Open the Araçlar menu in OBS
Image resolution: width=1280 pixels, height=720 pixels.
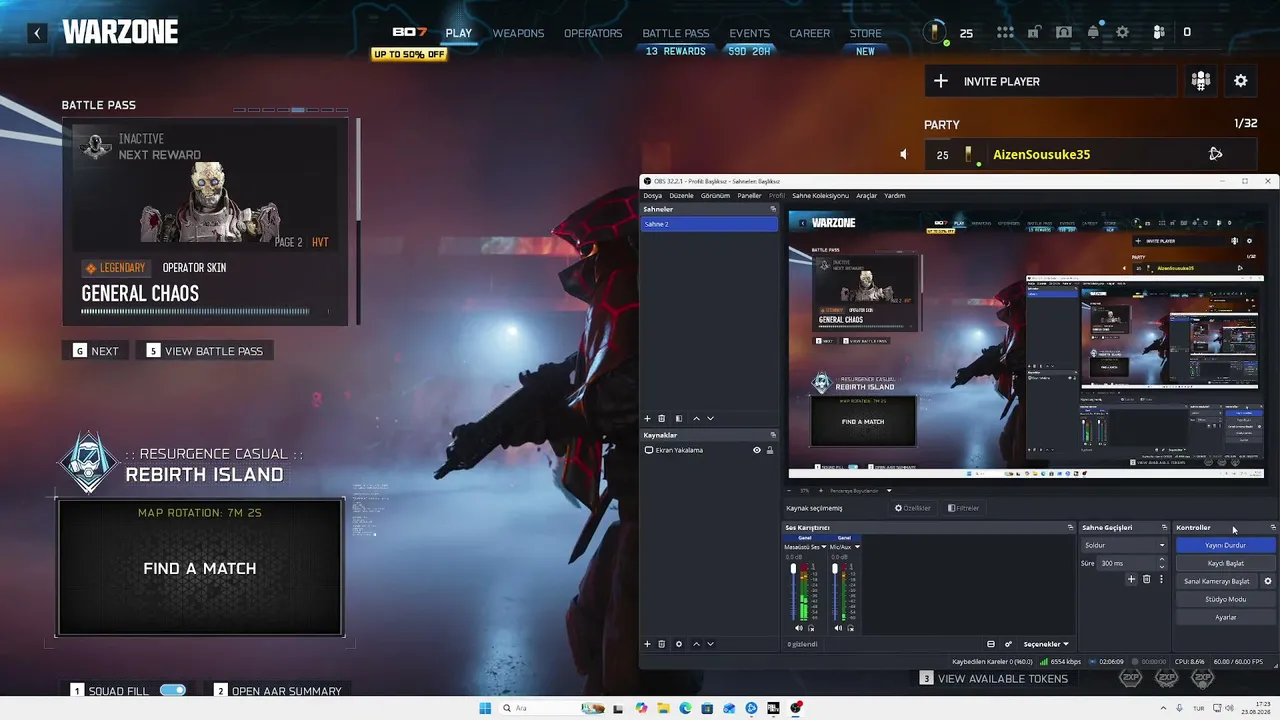pos(866,196)
